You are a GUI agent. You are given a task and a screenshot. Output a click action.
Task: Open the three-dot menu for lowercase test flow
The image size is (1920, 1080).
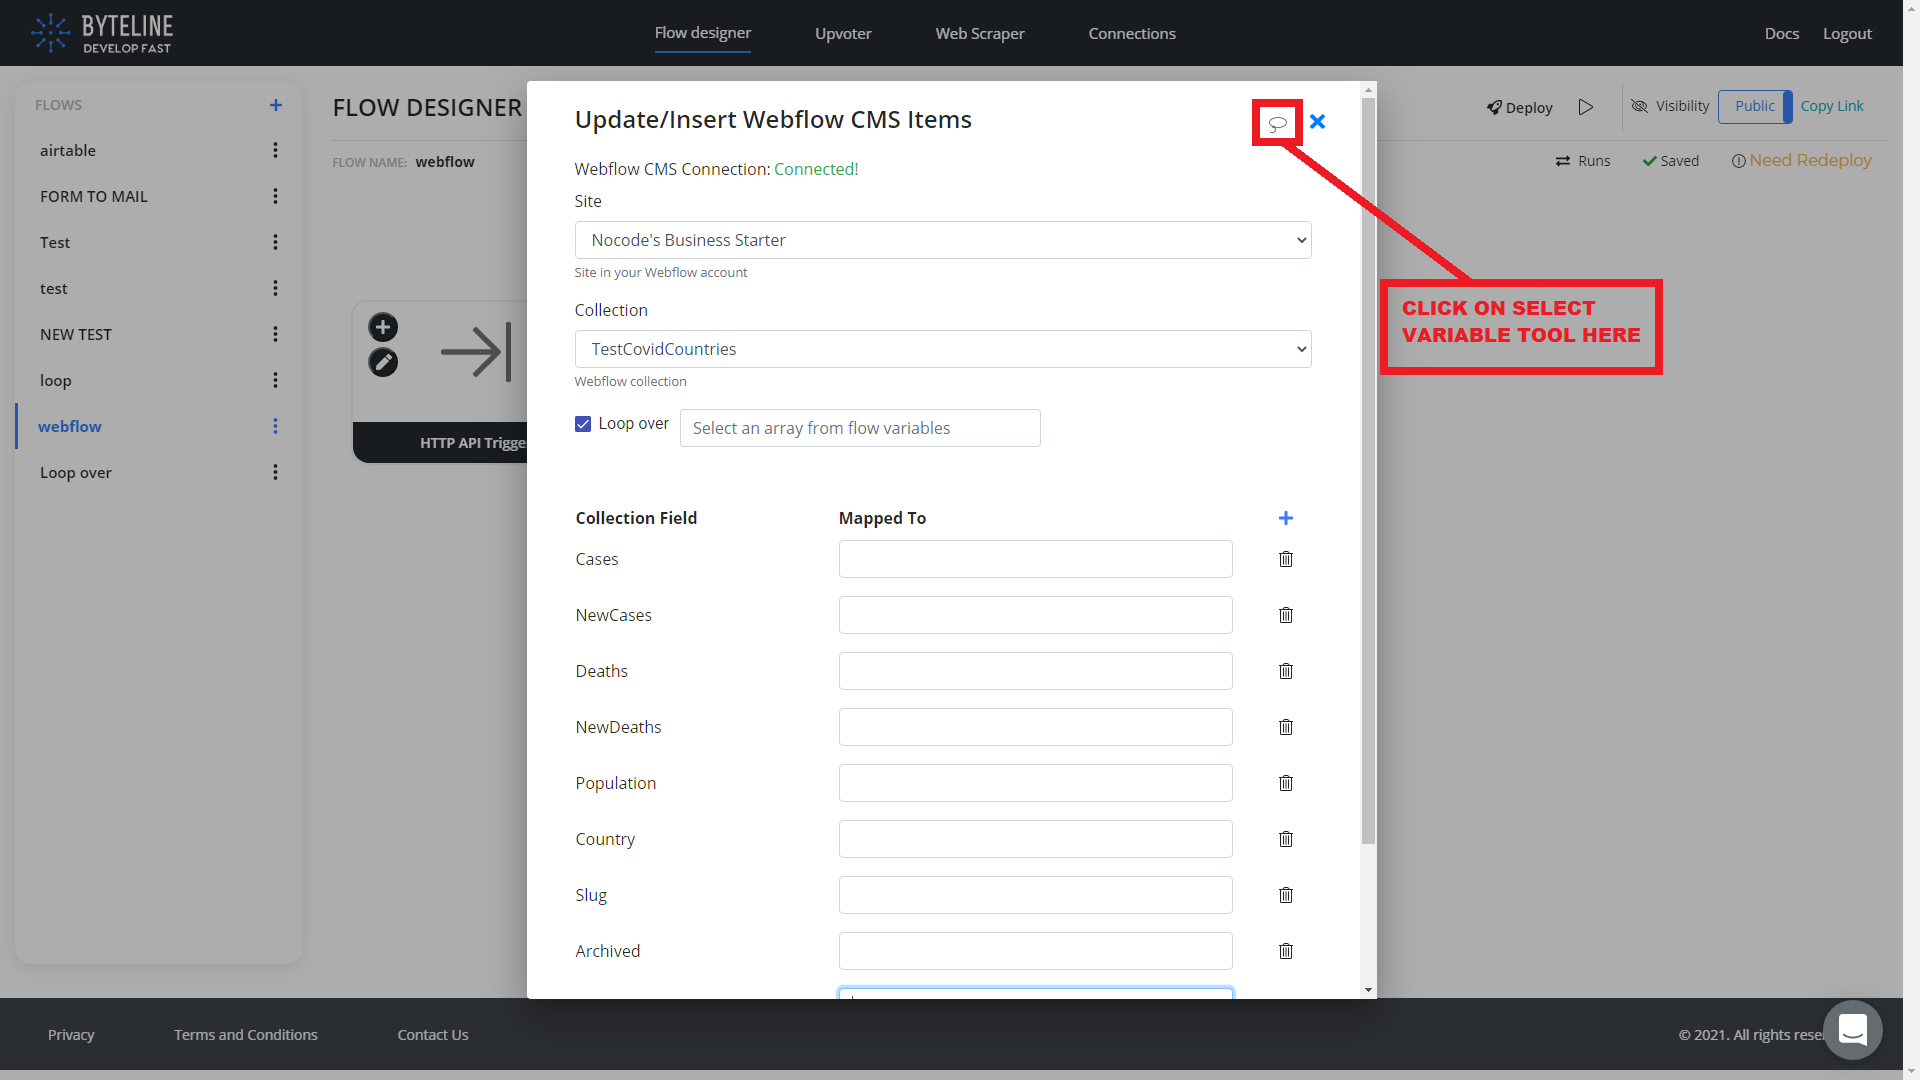(275, 288)
